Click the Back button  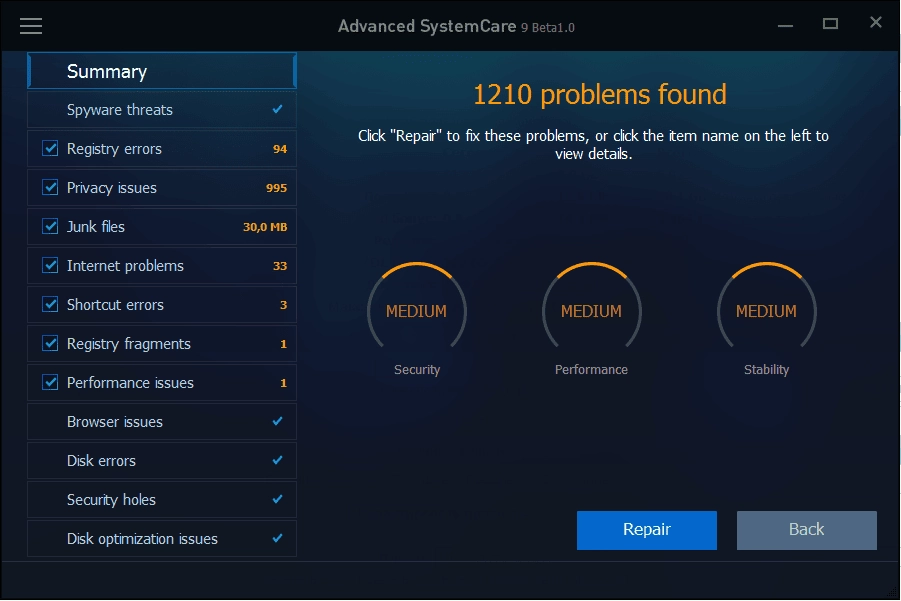click(807, 530)
